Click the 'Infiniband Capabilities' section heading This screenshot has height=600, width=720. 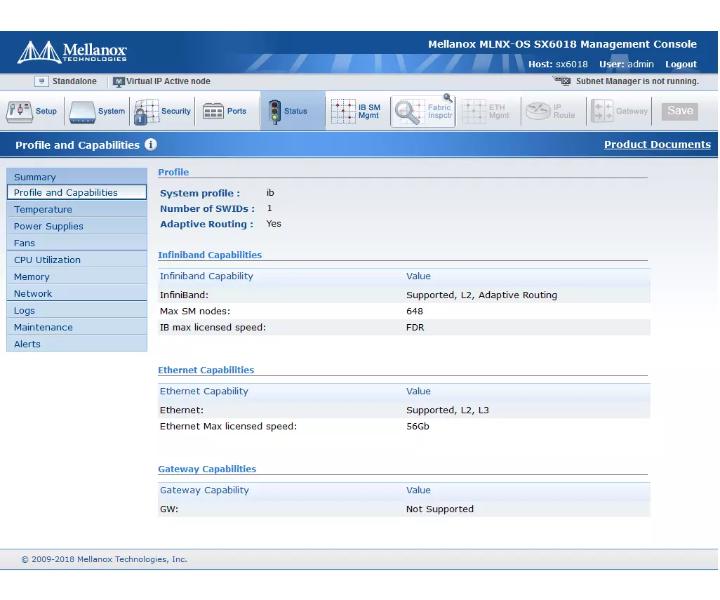click(x=210, y=255)
